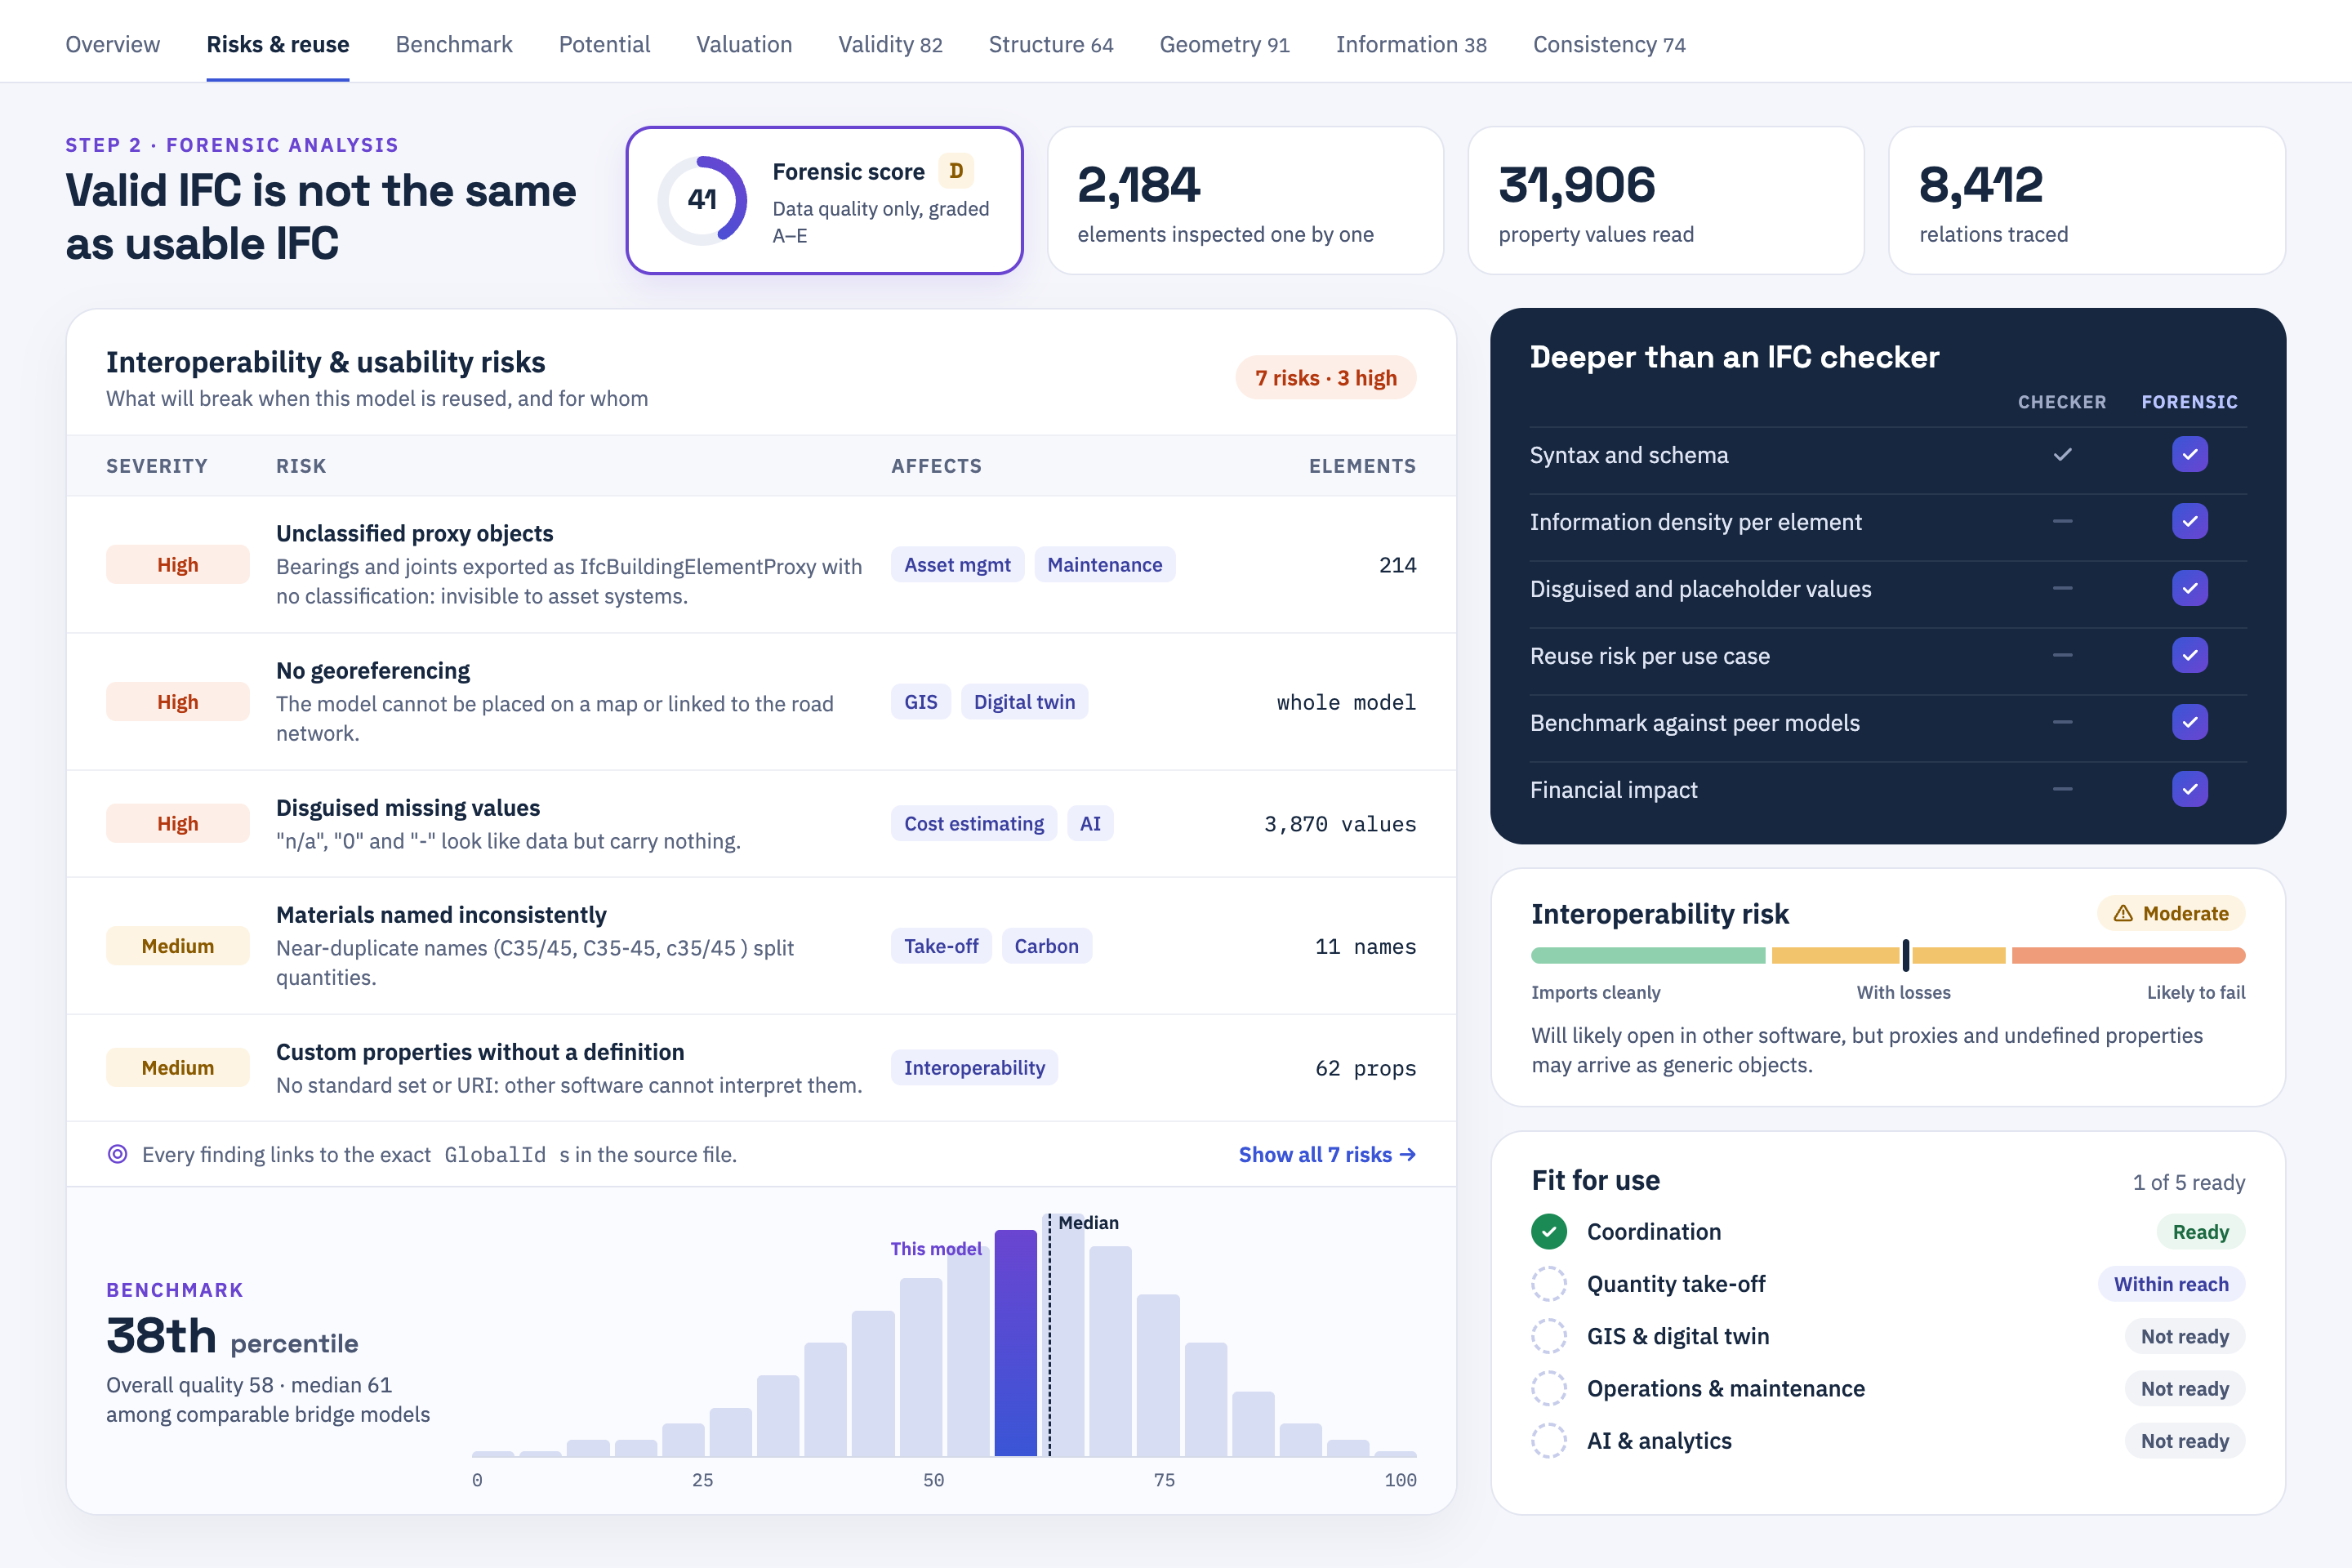The width and height of the screenshot is (2352, 1568).
Task: Click the dashed circle beside Operations & maintenance
Action: [1549, 1388]
